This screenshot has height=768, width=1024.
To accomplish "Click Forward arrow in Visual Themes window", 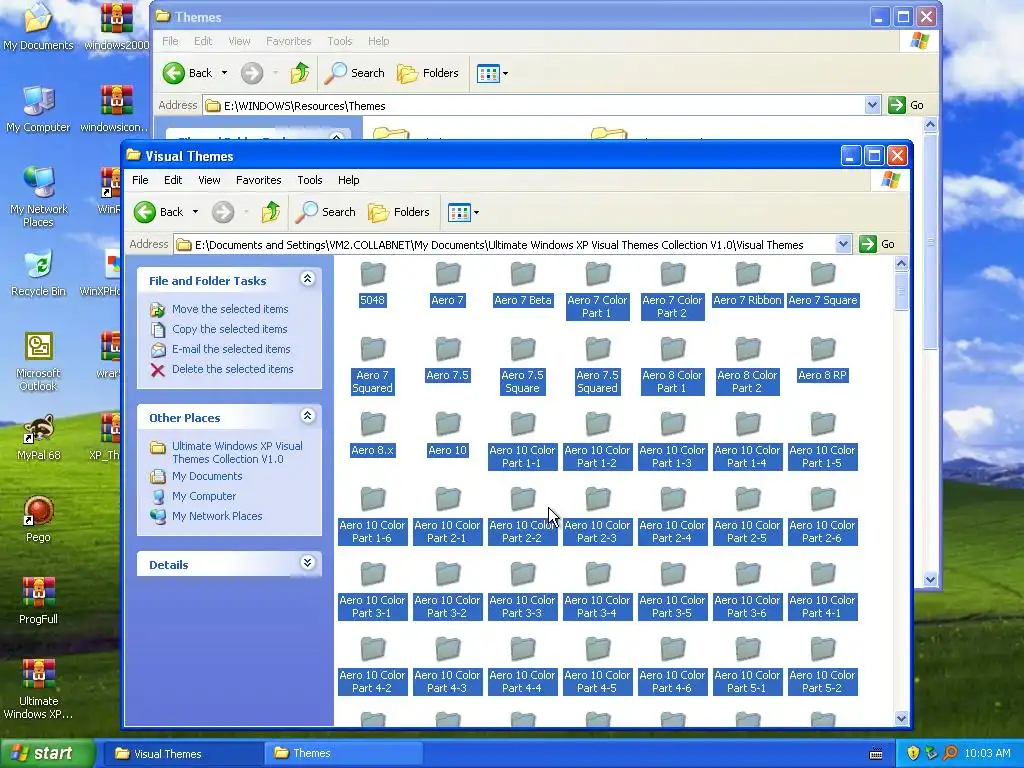I will 223,212.
